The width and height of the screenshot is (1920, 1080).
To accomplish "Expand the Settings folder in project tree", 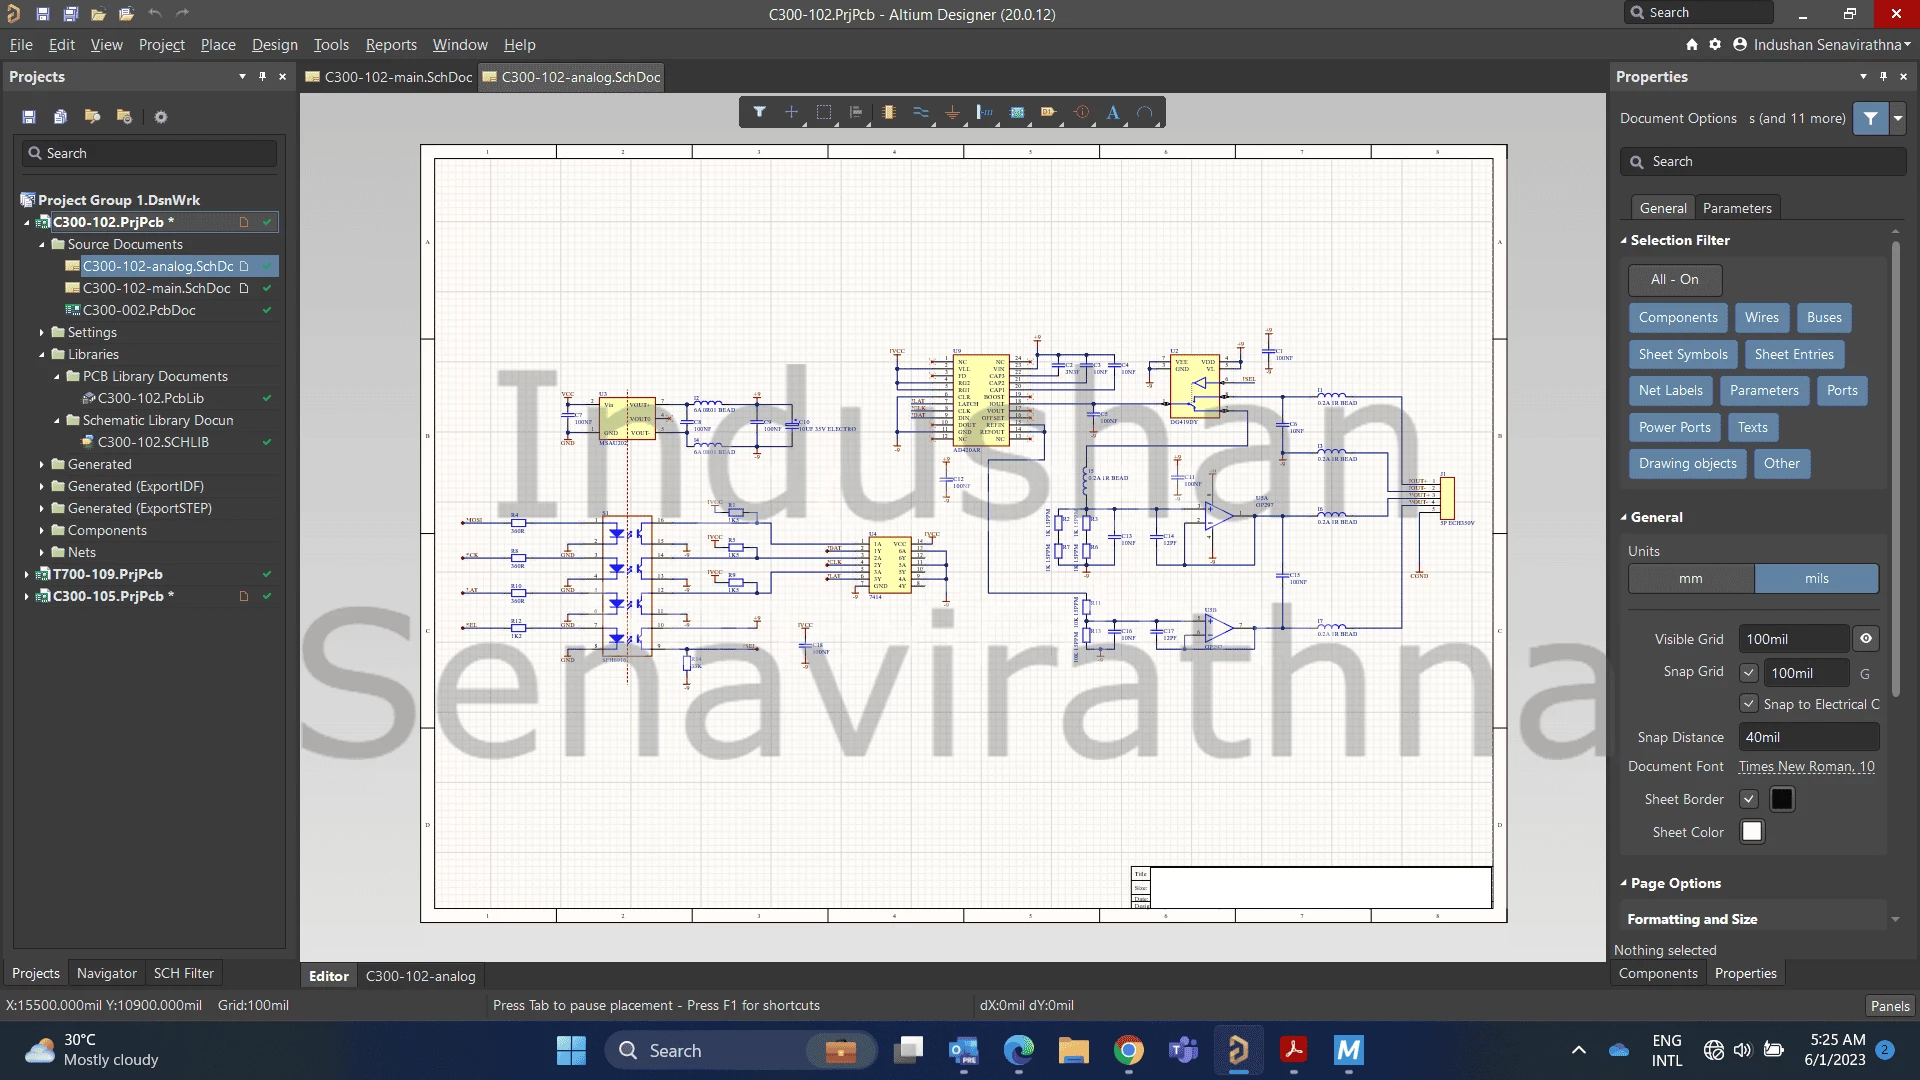I will 42,332.
